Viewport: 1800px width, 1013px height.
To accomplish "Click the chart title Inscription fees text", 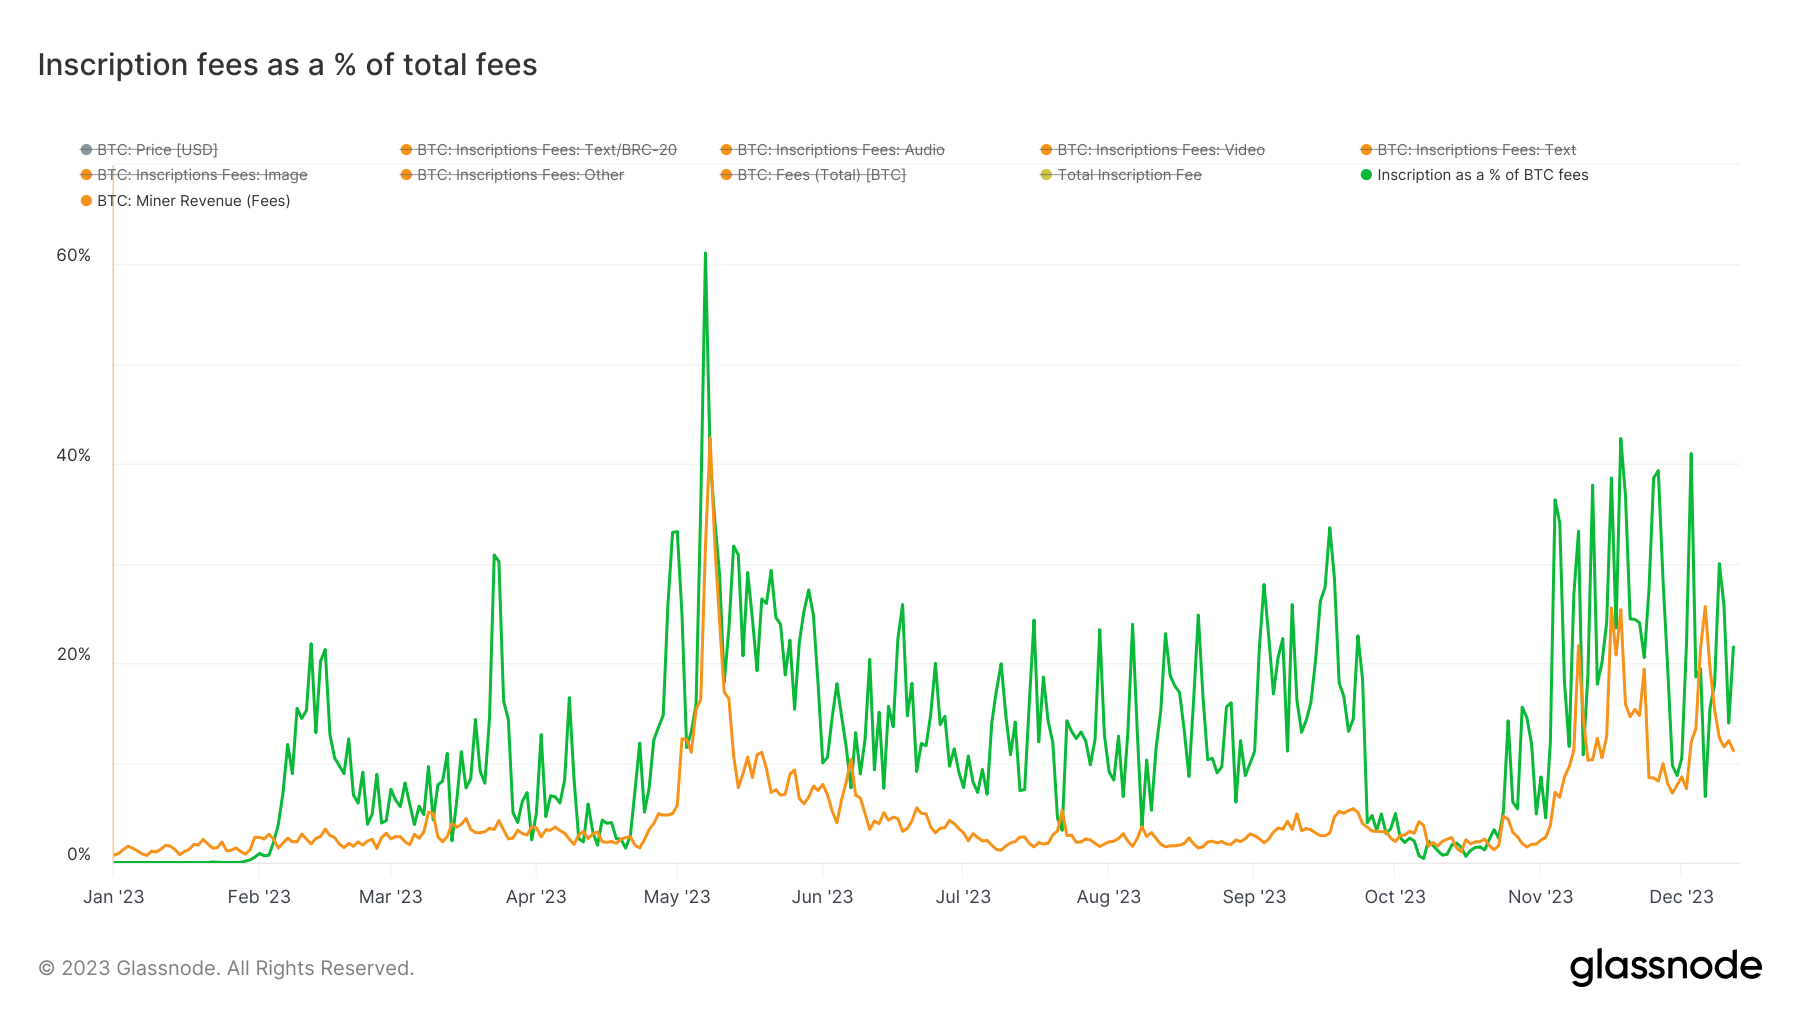I will (x=287, y=65).
